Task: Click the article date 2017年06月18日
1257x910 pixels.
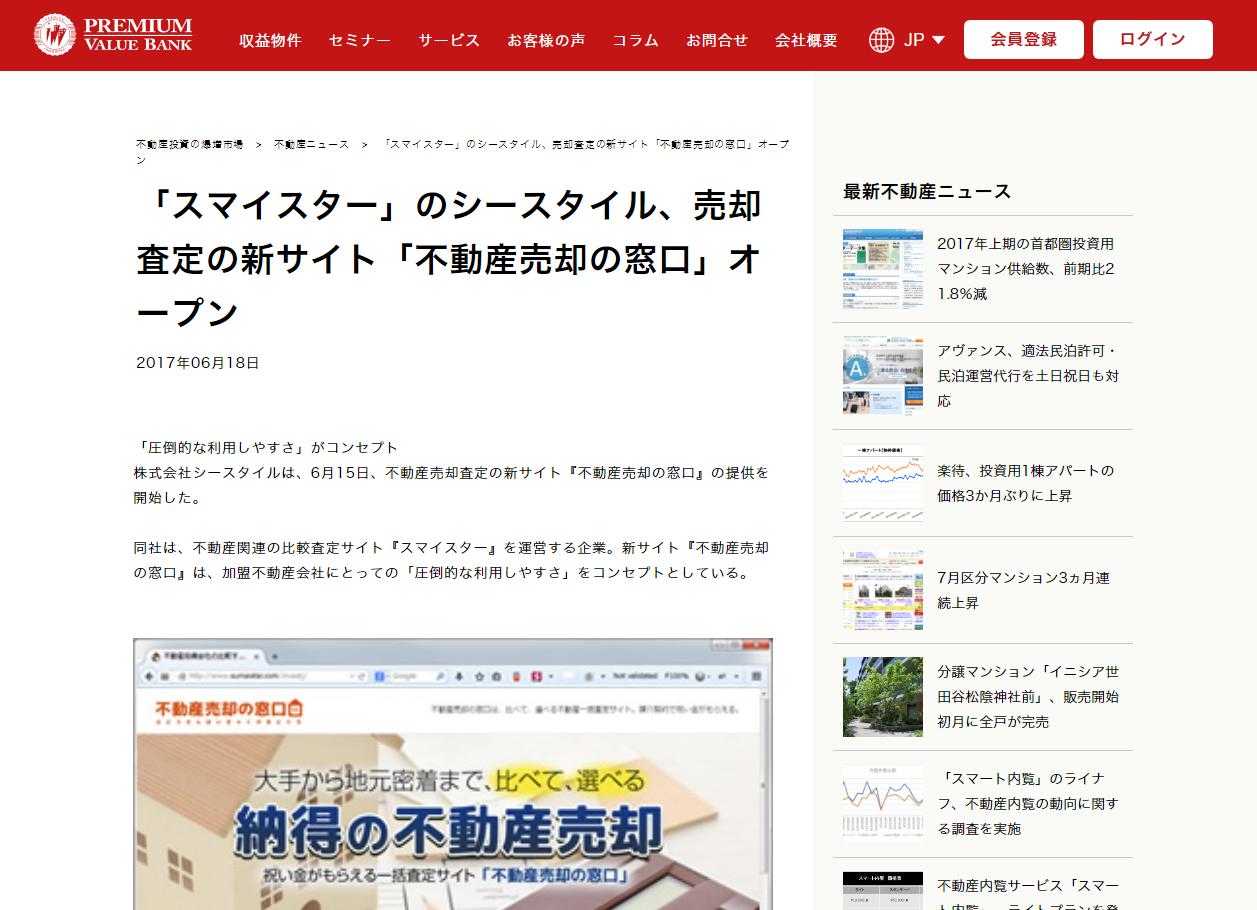Action: coord(198,363)
